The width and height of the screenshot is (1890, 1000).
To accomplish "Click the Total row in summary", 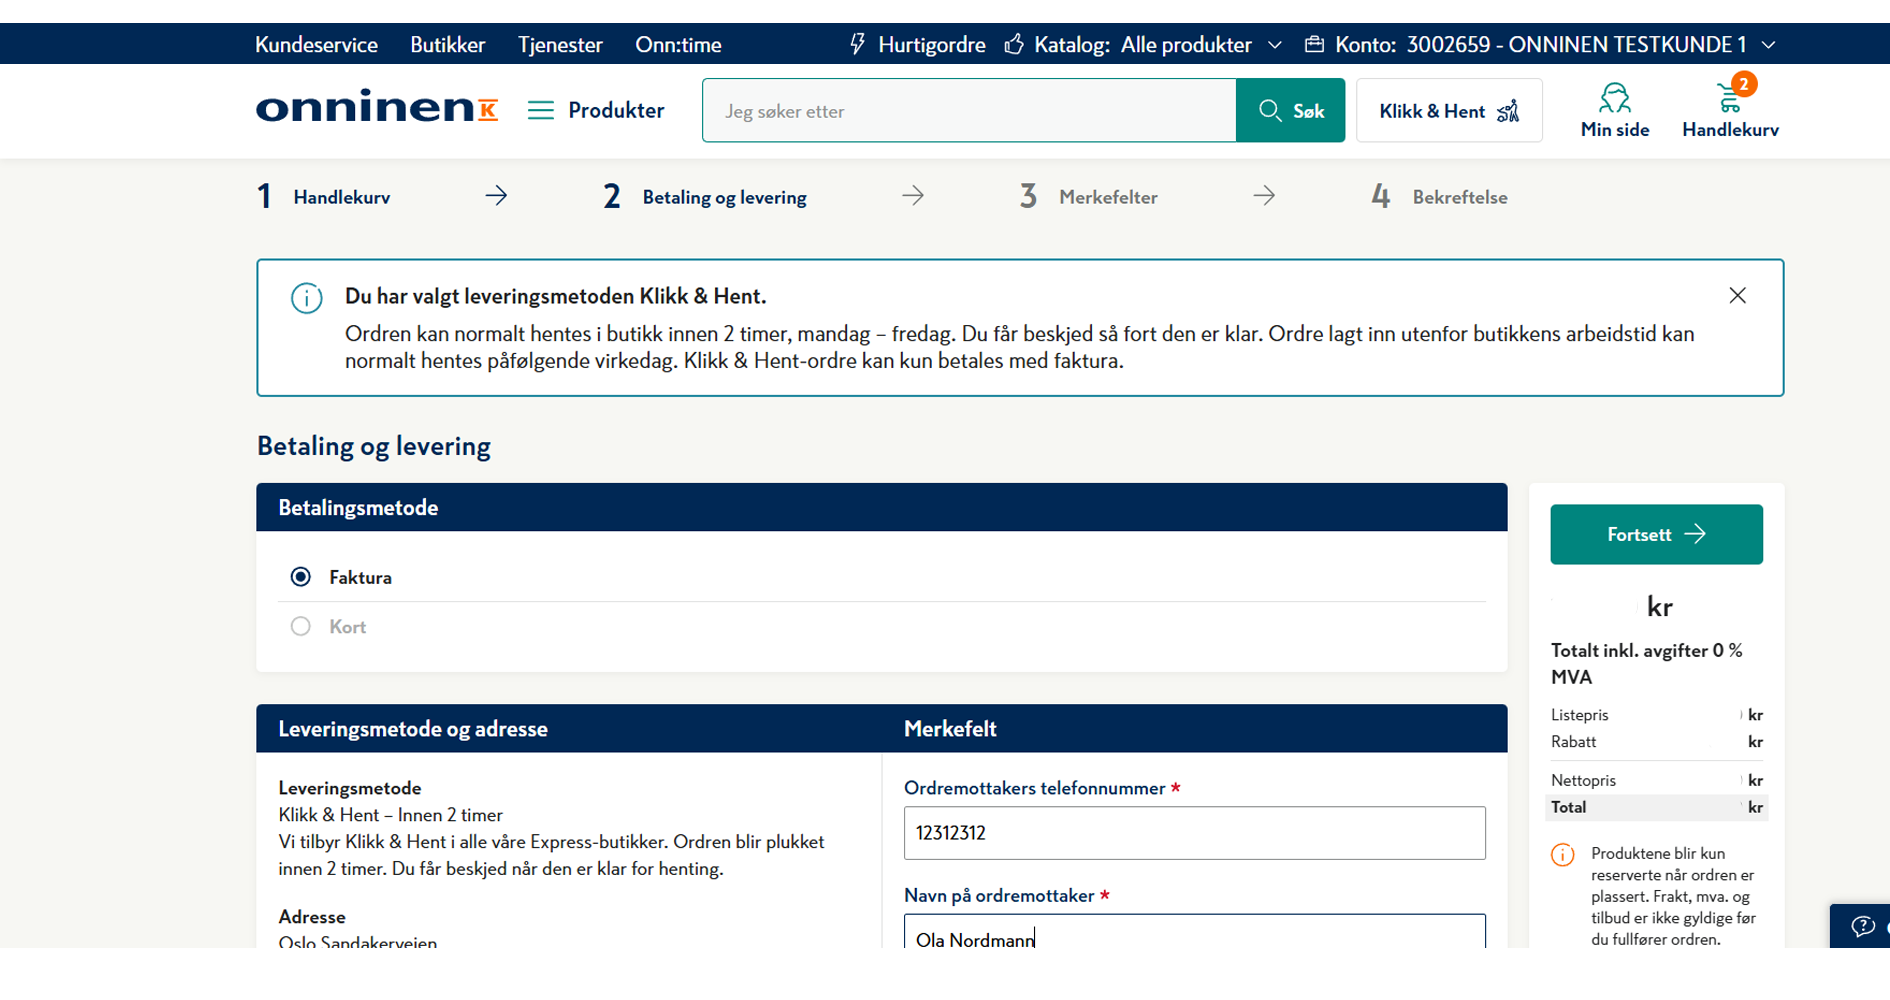I will pyautogui.click(x=1656, y=807).
